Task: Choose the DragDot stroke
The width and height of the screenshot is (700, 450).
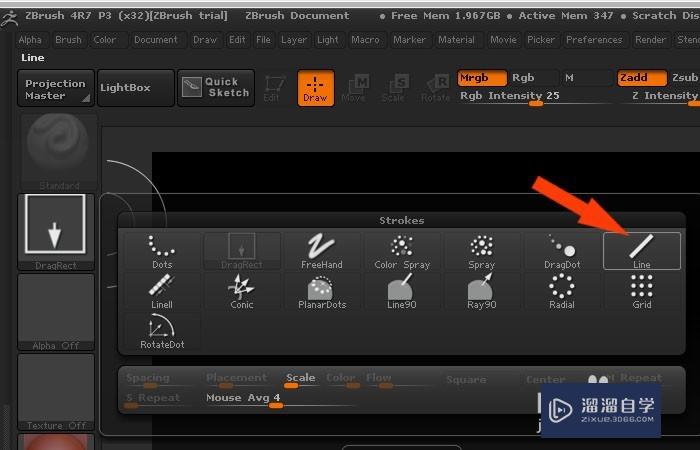Action: point(562,251)
